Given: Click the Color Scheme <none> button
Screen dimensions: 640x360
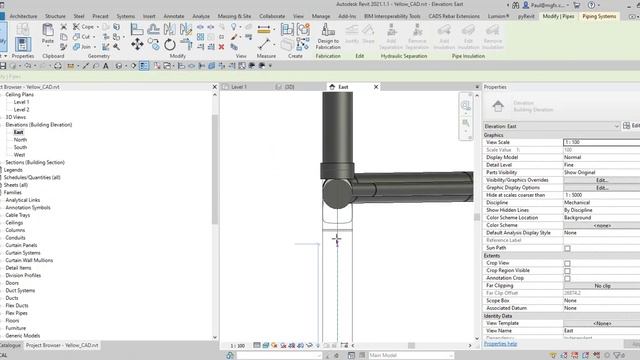Looking at the screenshot, I should point(602,225).
